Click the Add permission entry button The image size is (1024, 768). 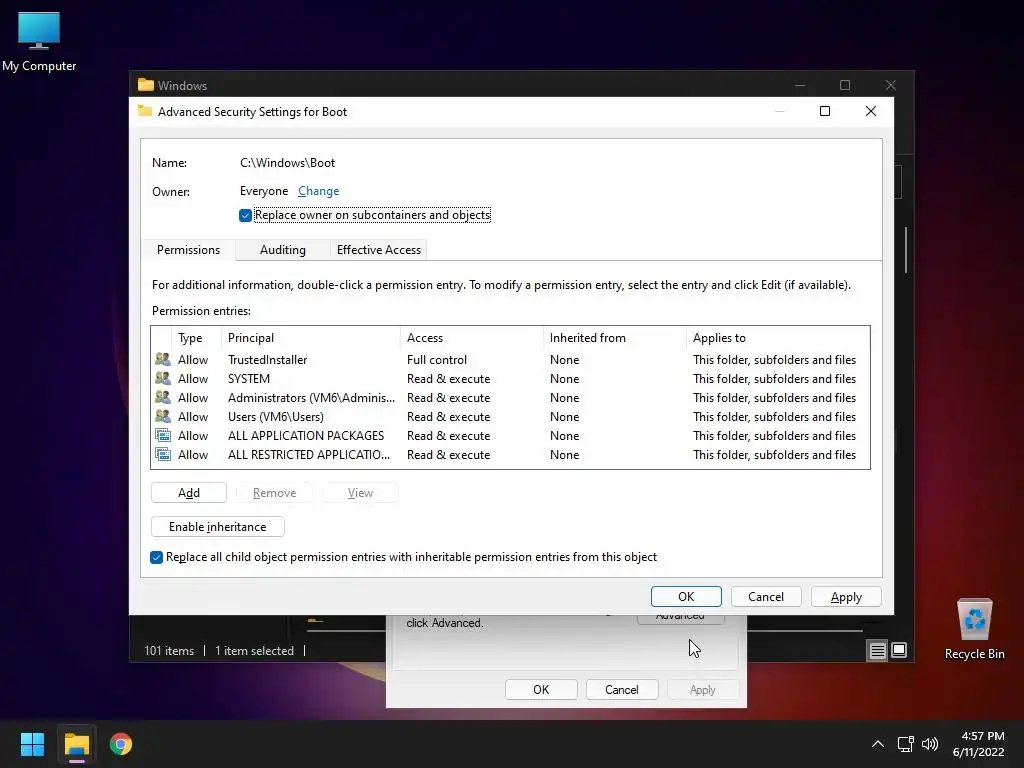pos(189,492)
